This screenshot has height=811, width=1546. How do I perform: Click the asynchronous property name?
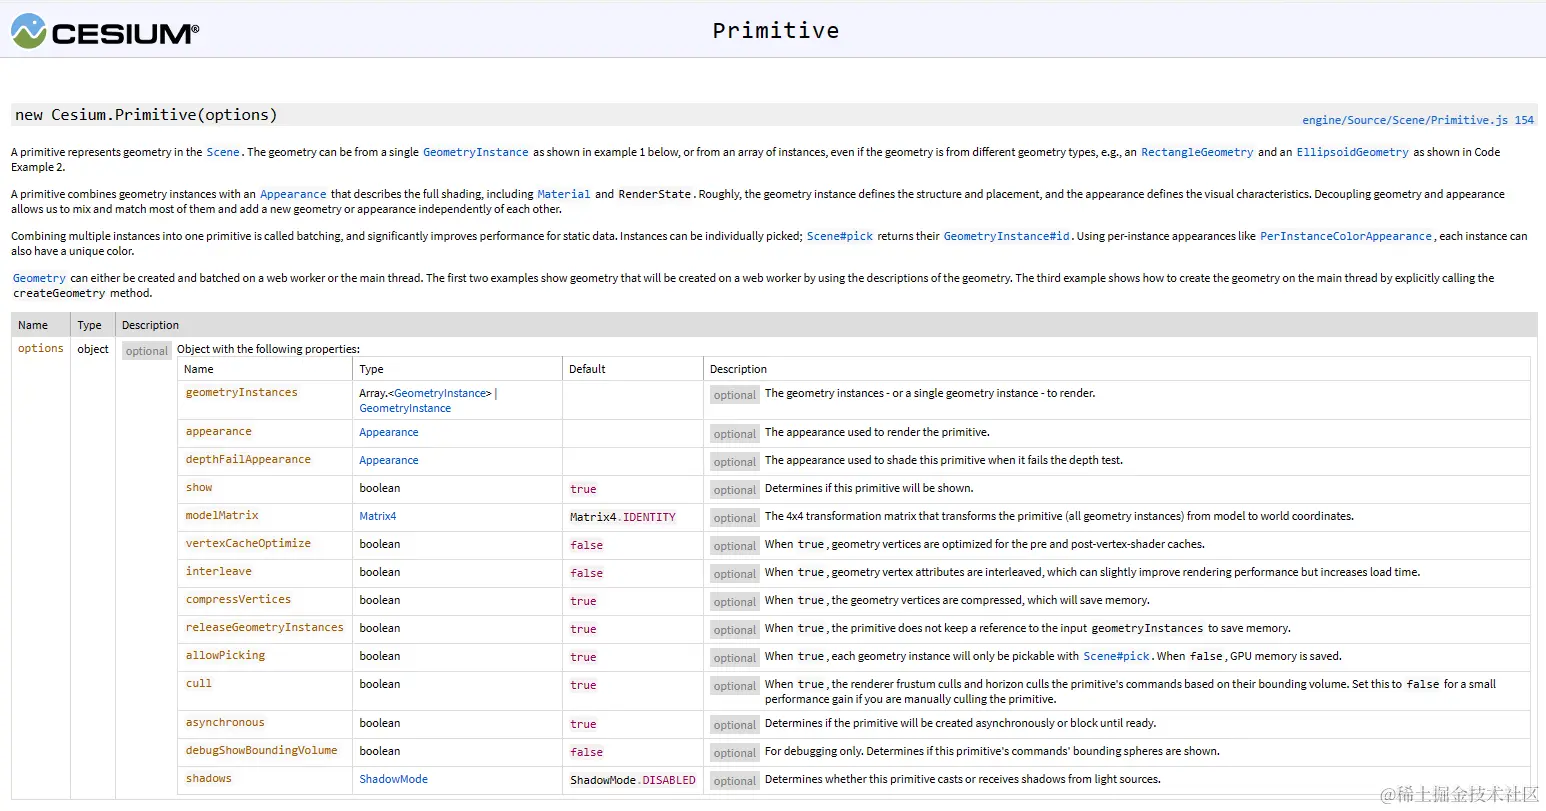pyautogui.click(x=225, y=722)
